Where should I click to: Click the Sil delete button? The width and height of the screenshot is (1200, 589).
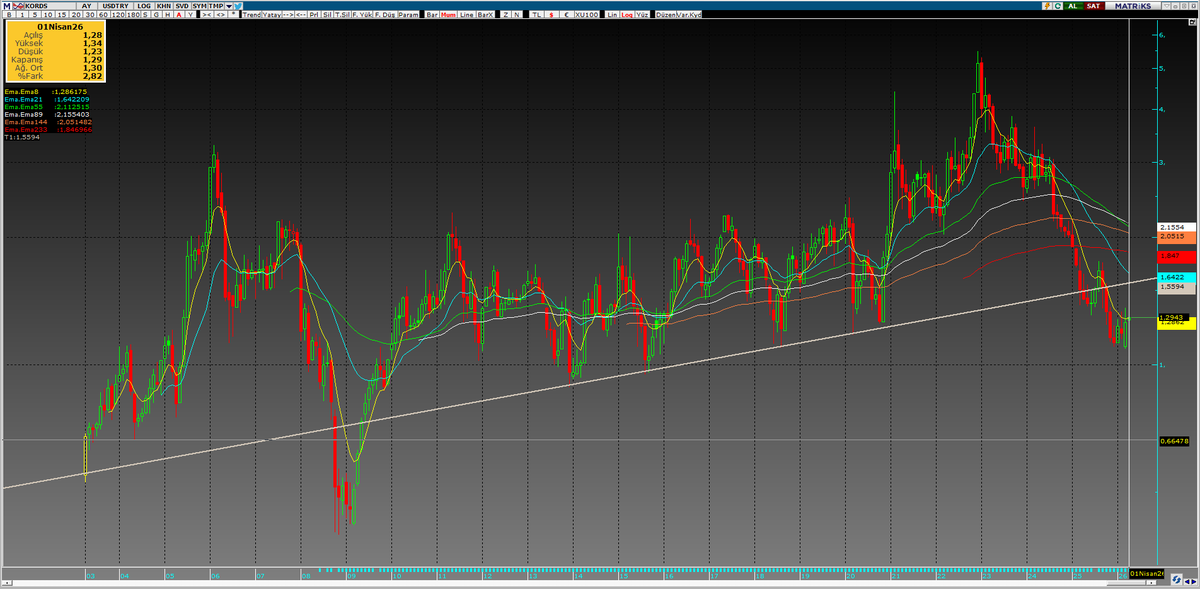327,15
